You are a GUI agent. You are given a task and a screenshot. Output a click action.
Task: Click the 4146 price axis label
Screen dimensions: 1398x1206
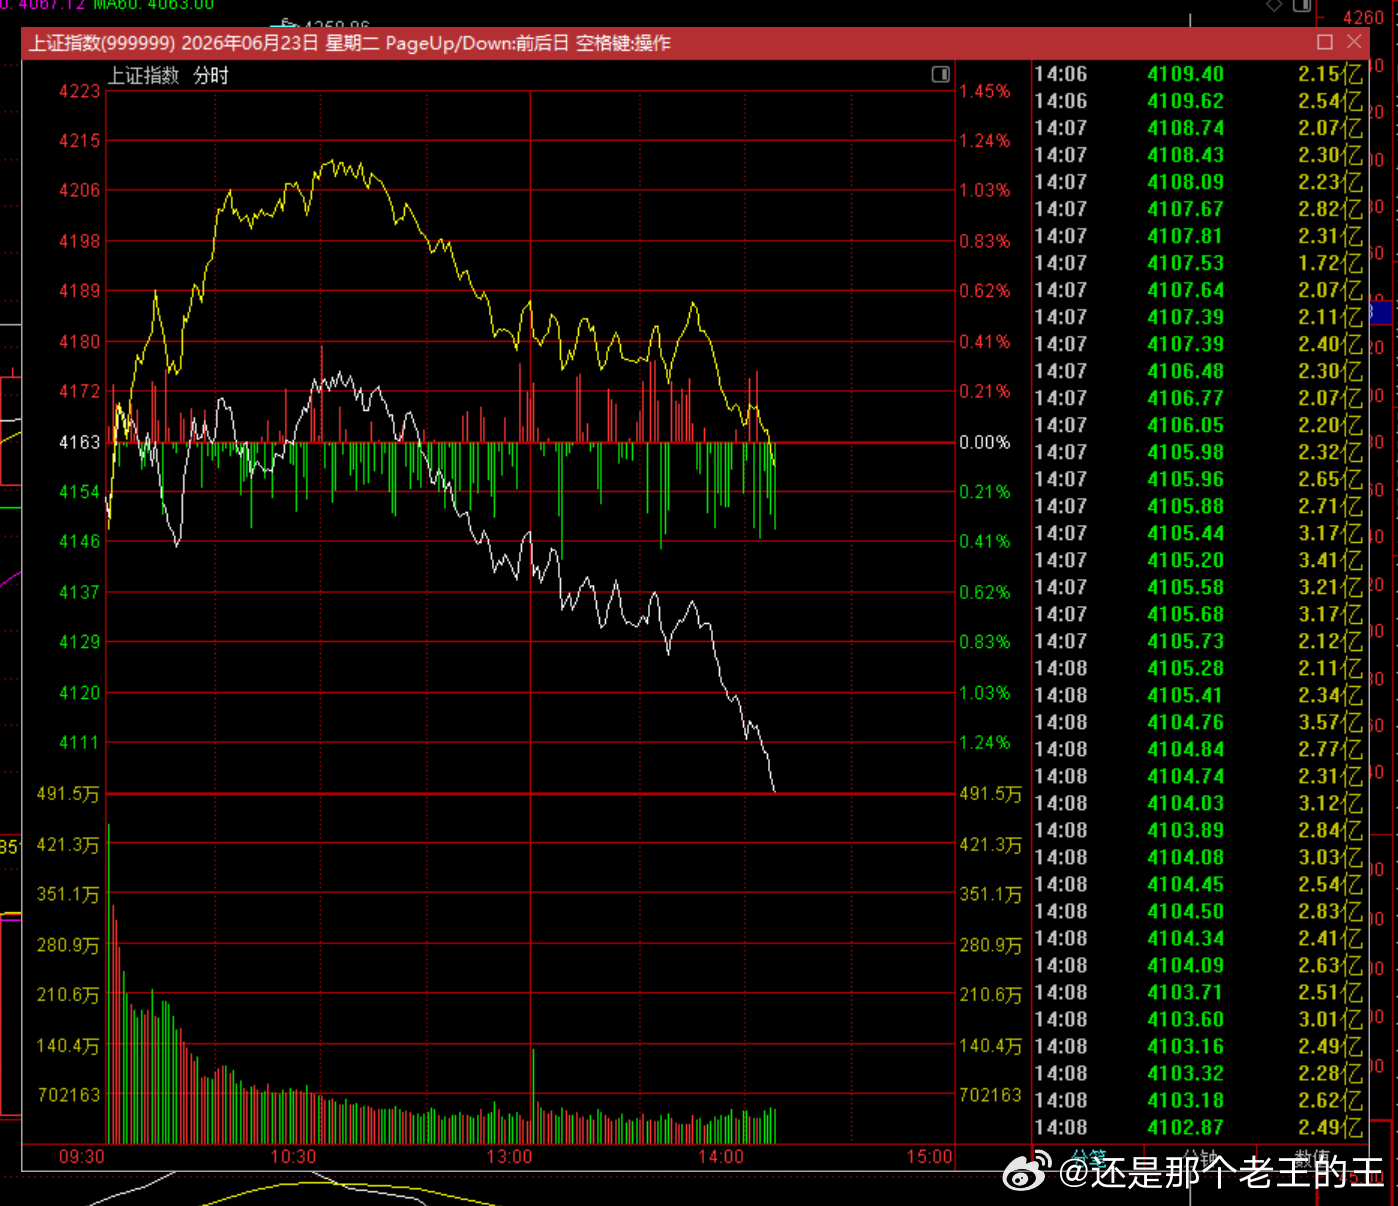pyautogui.click(x=80, y=541)
